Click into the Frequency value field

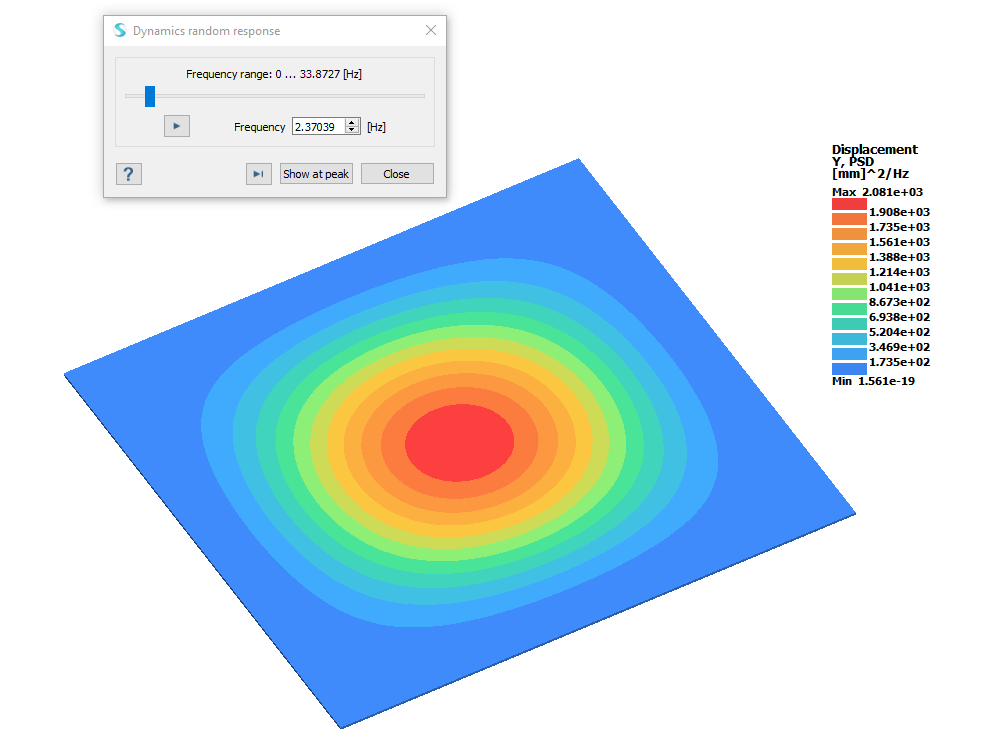(x=317, y=127)
